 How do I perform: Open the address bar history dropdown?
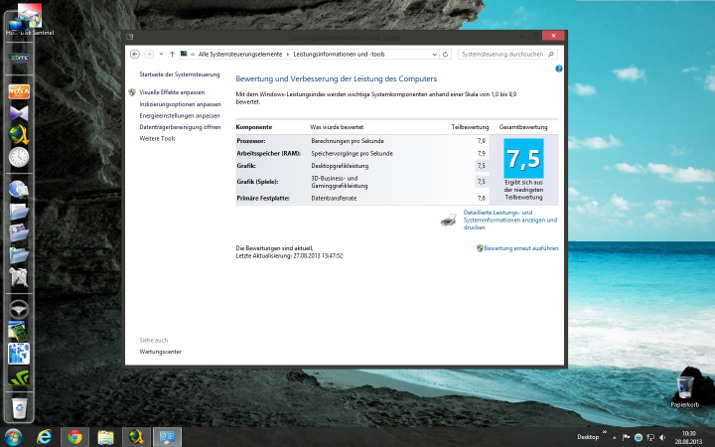(x=434, y=54)
